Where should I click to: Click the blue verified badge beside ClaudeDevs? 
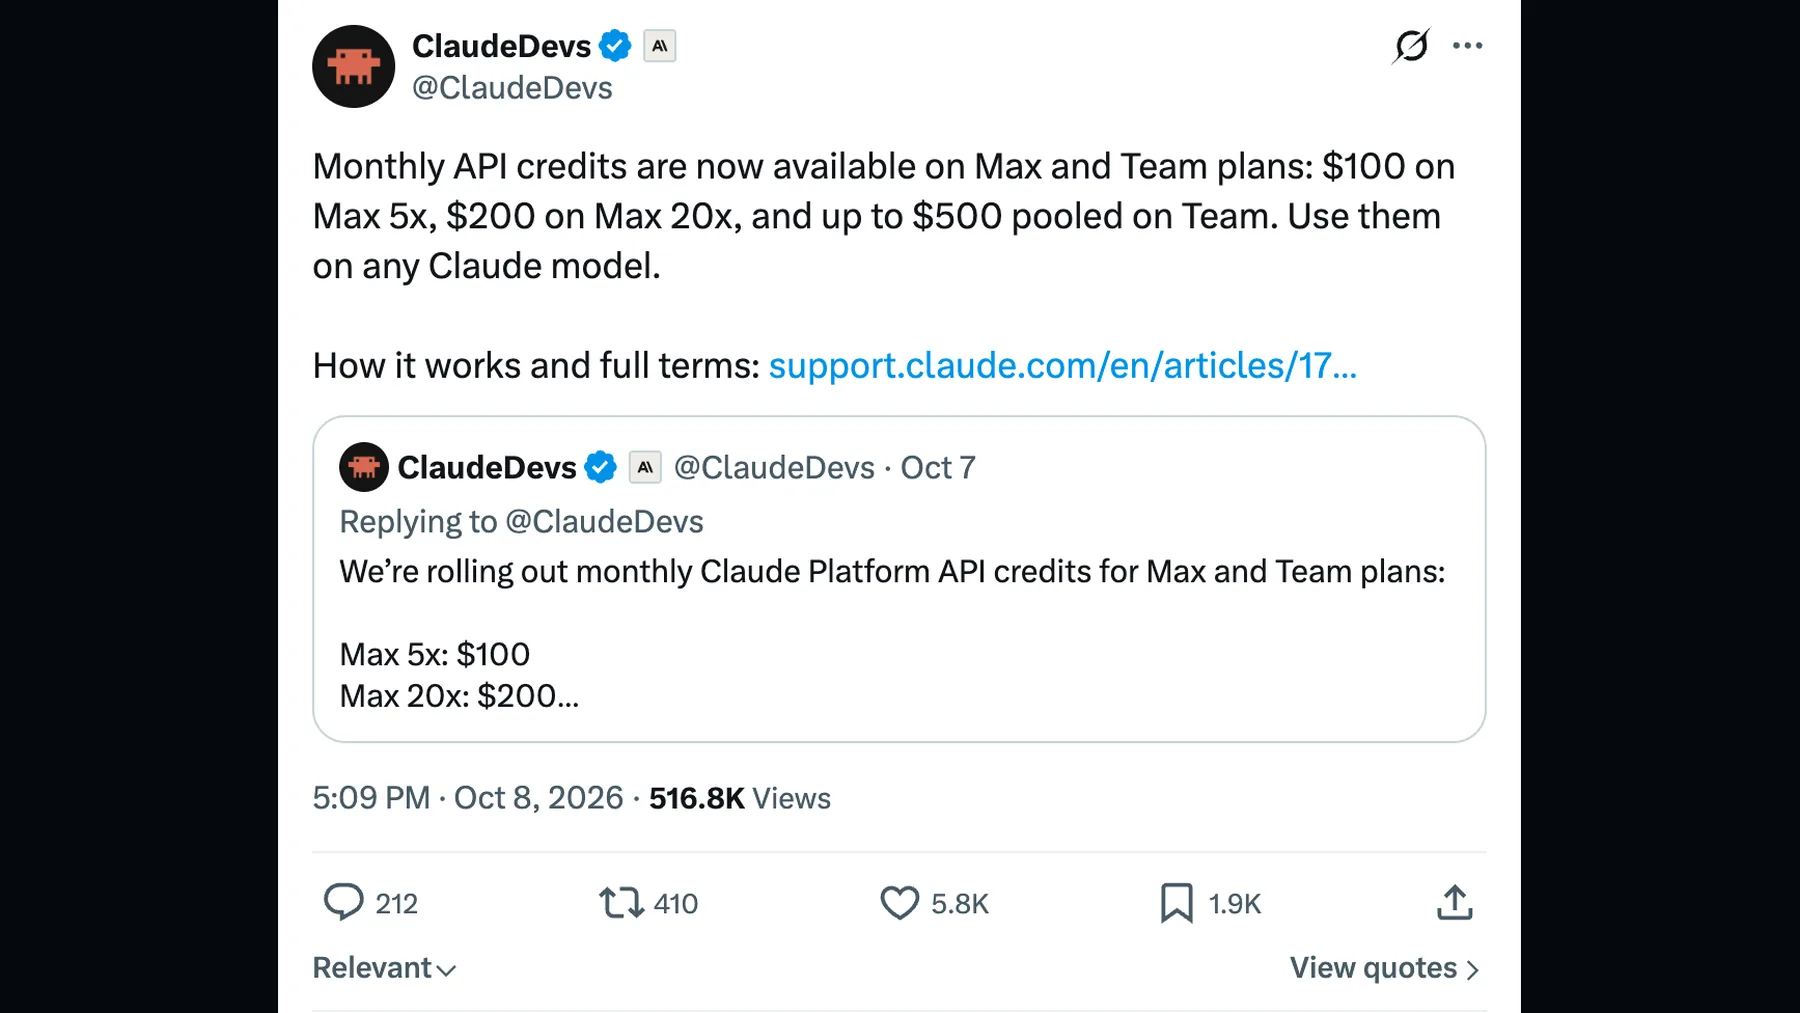(x=615, y=46)
